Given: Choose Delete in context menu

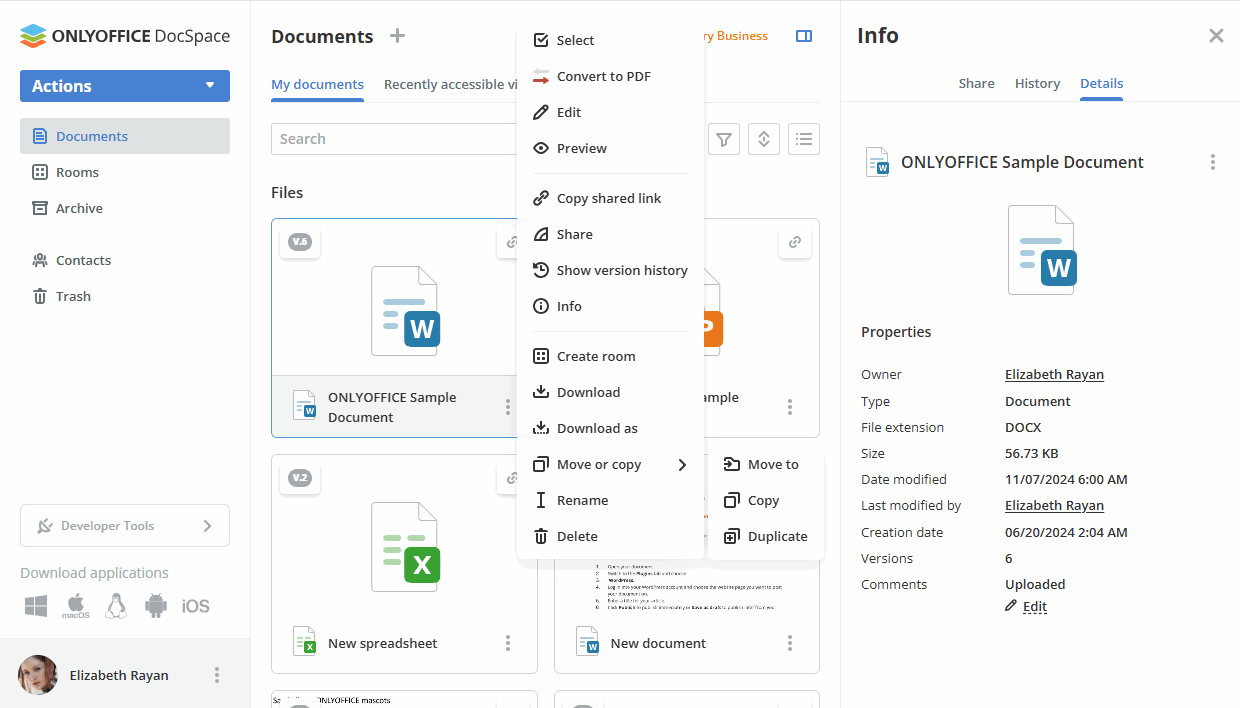Looking at the screenshot, I should 610,536.
